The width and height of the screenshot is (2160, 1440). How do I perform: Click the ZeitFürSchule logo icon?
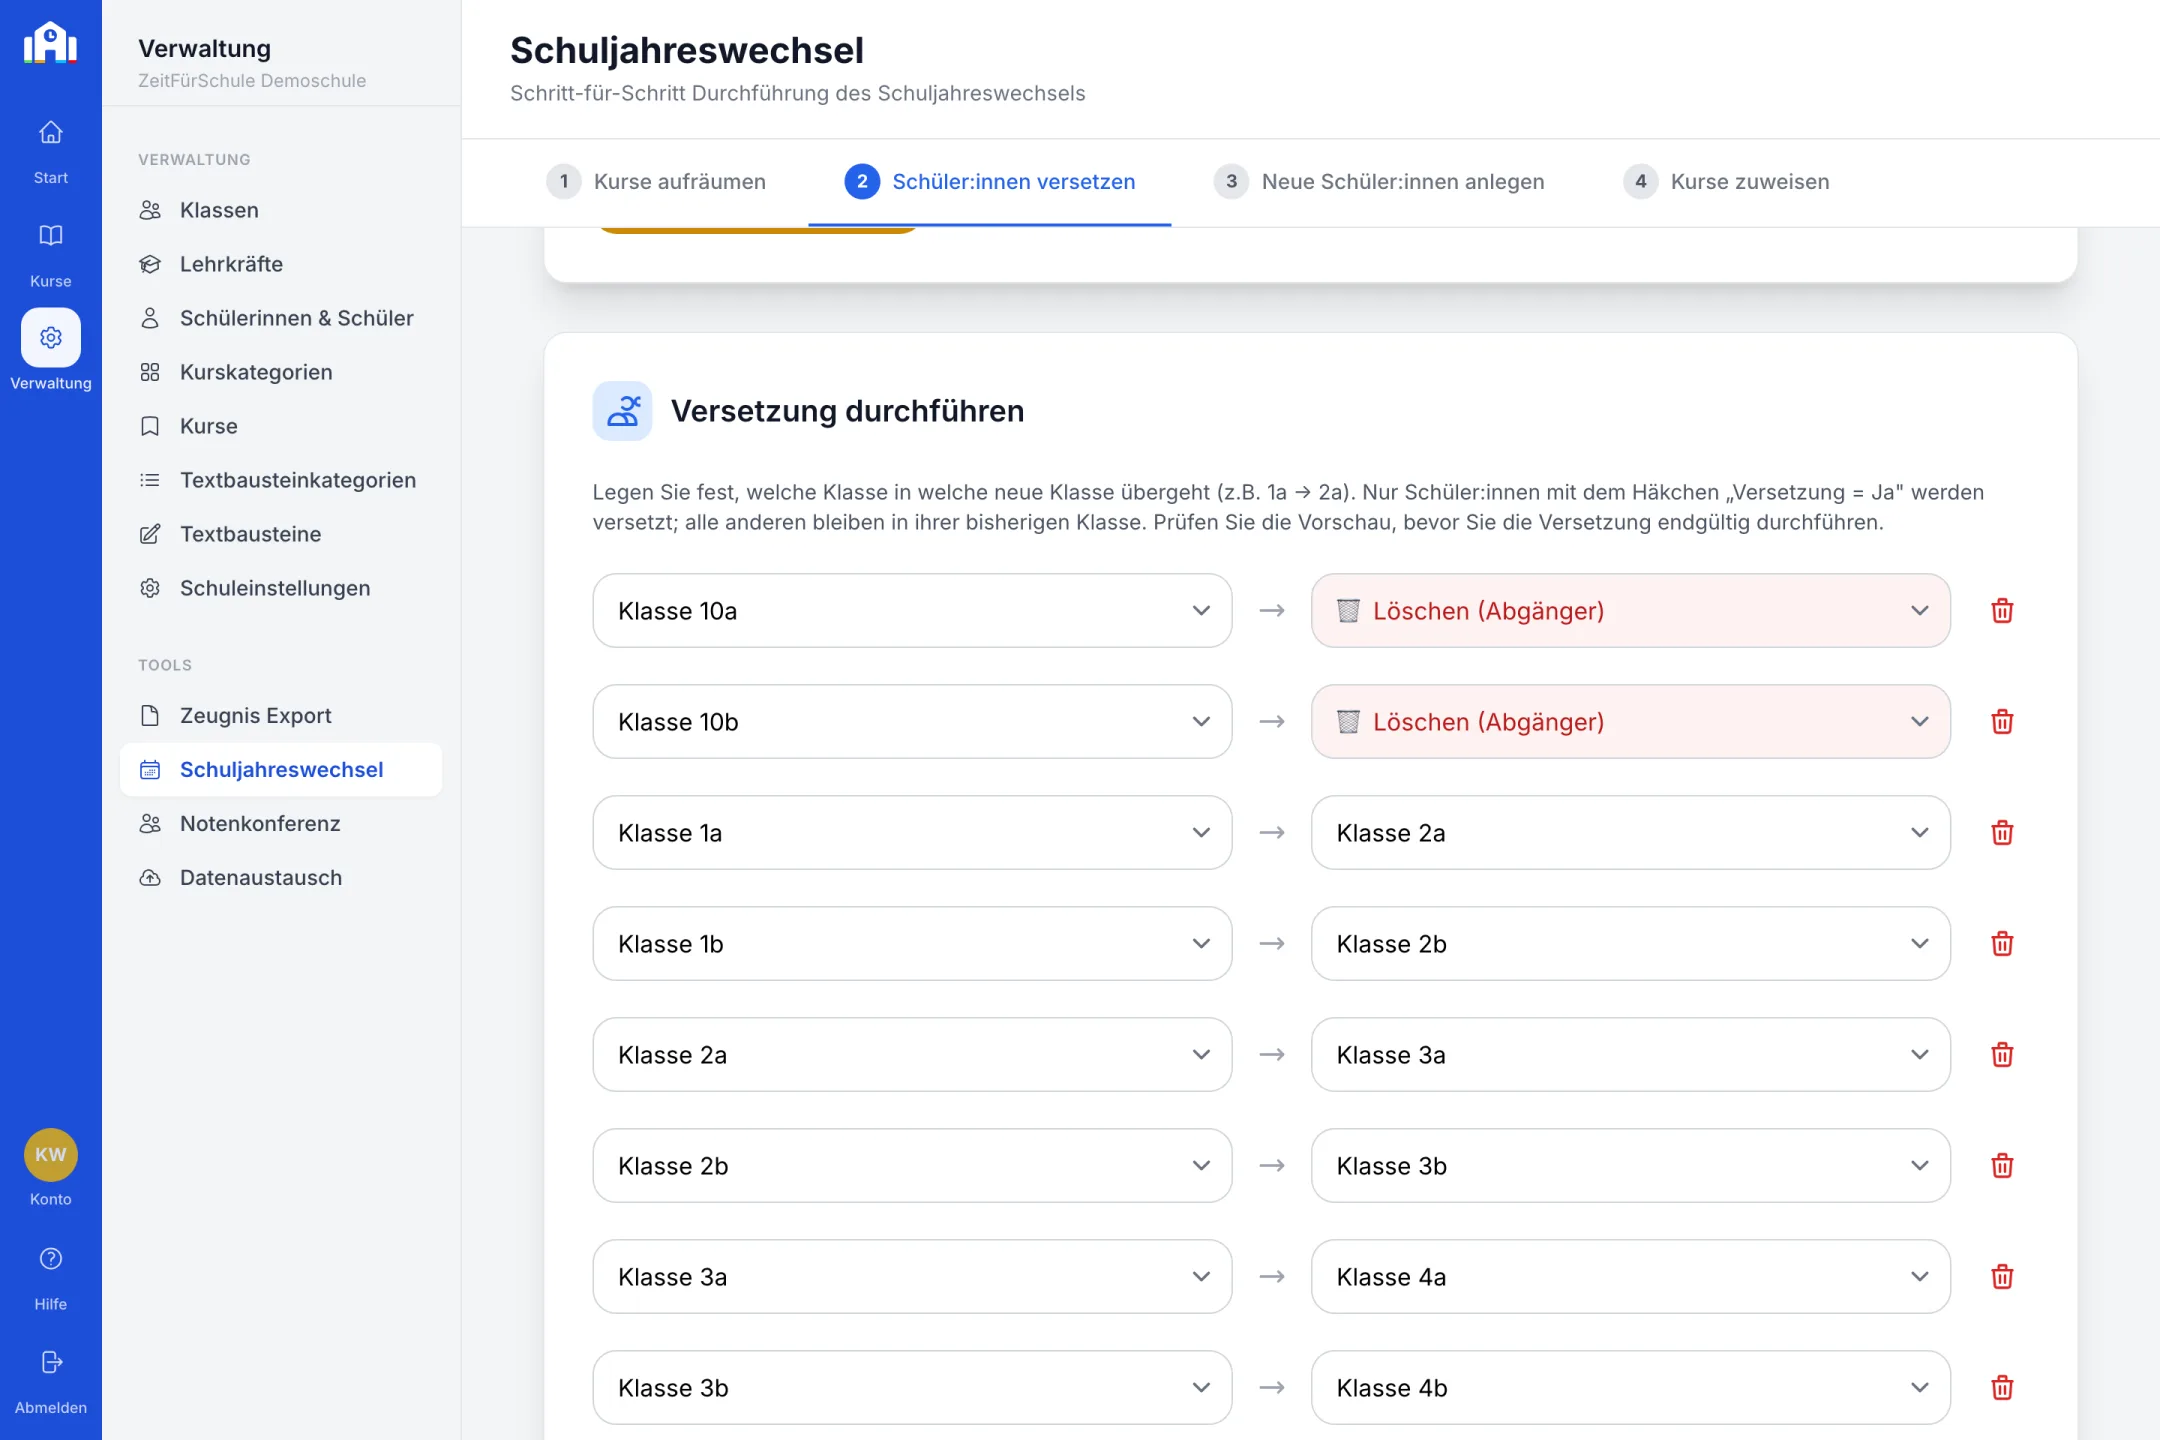50,44
